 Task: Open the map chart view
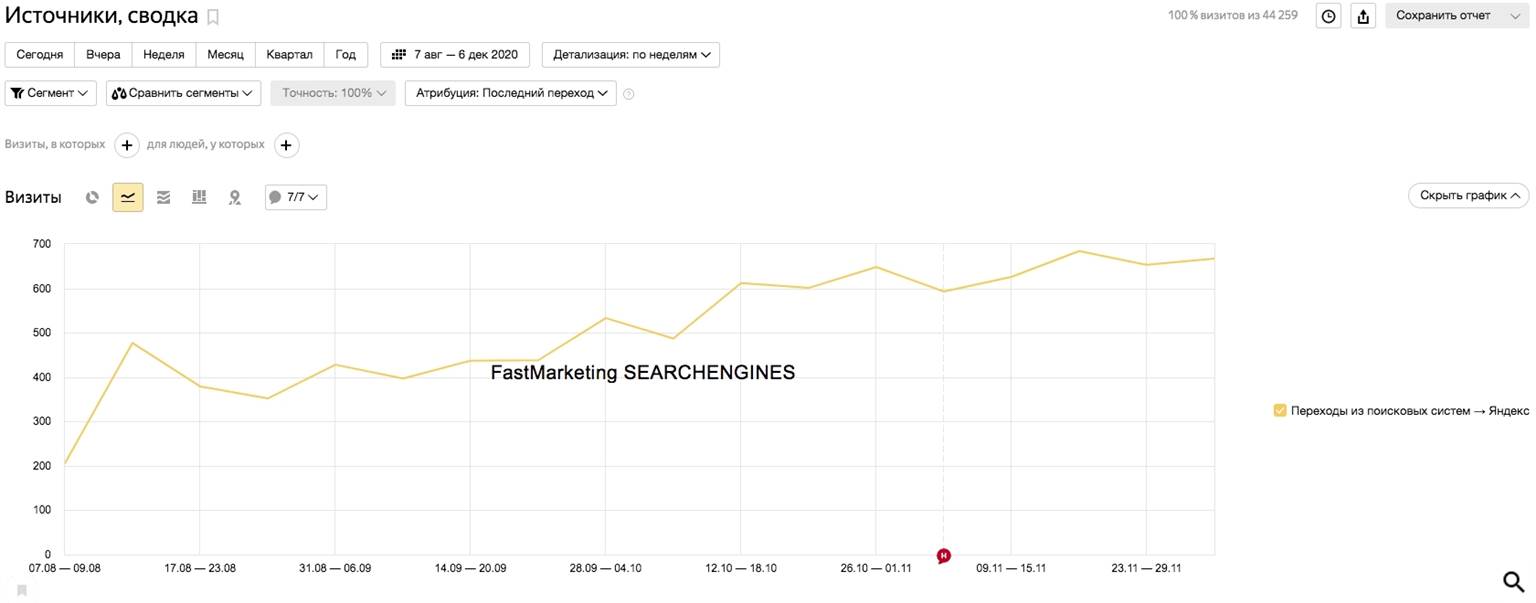pos(235,198)
